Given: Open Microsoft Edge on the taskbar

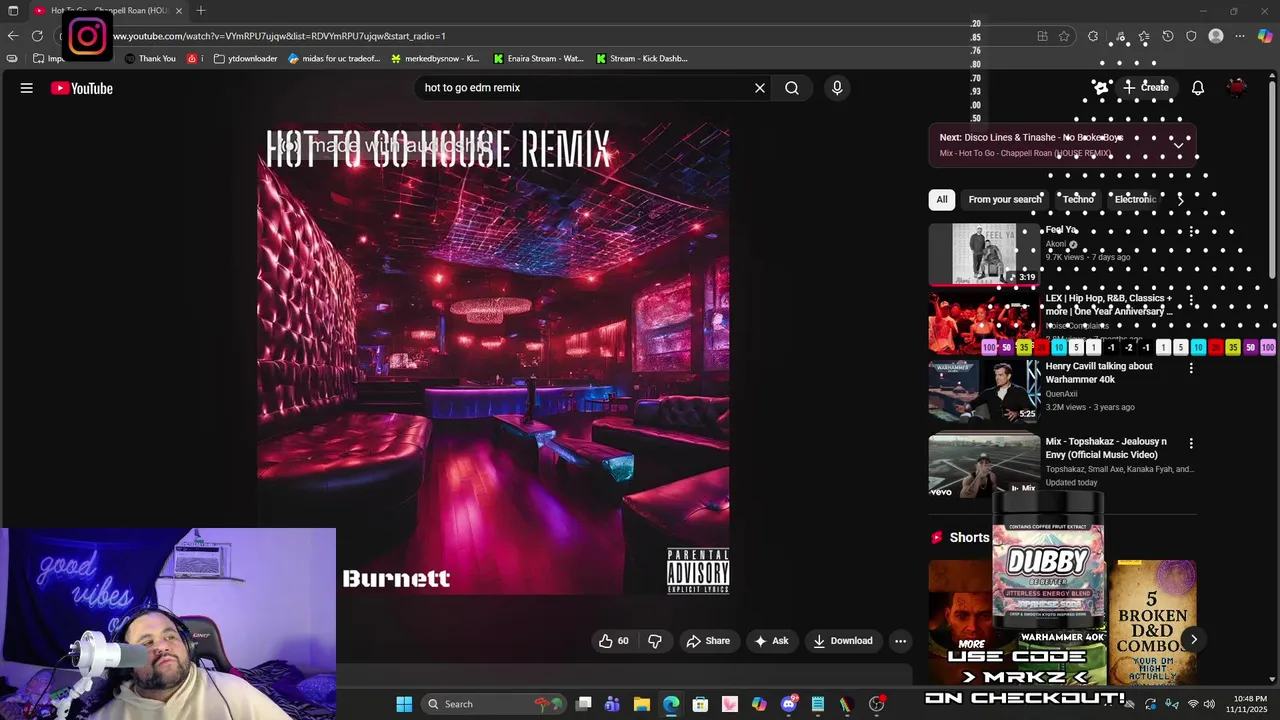Looking at the screenshot, I should (671, 704).
